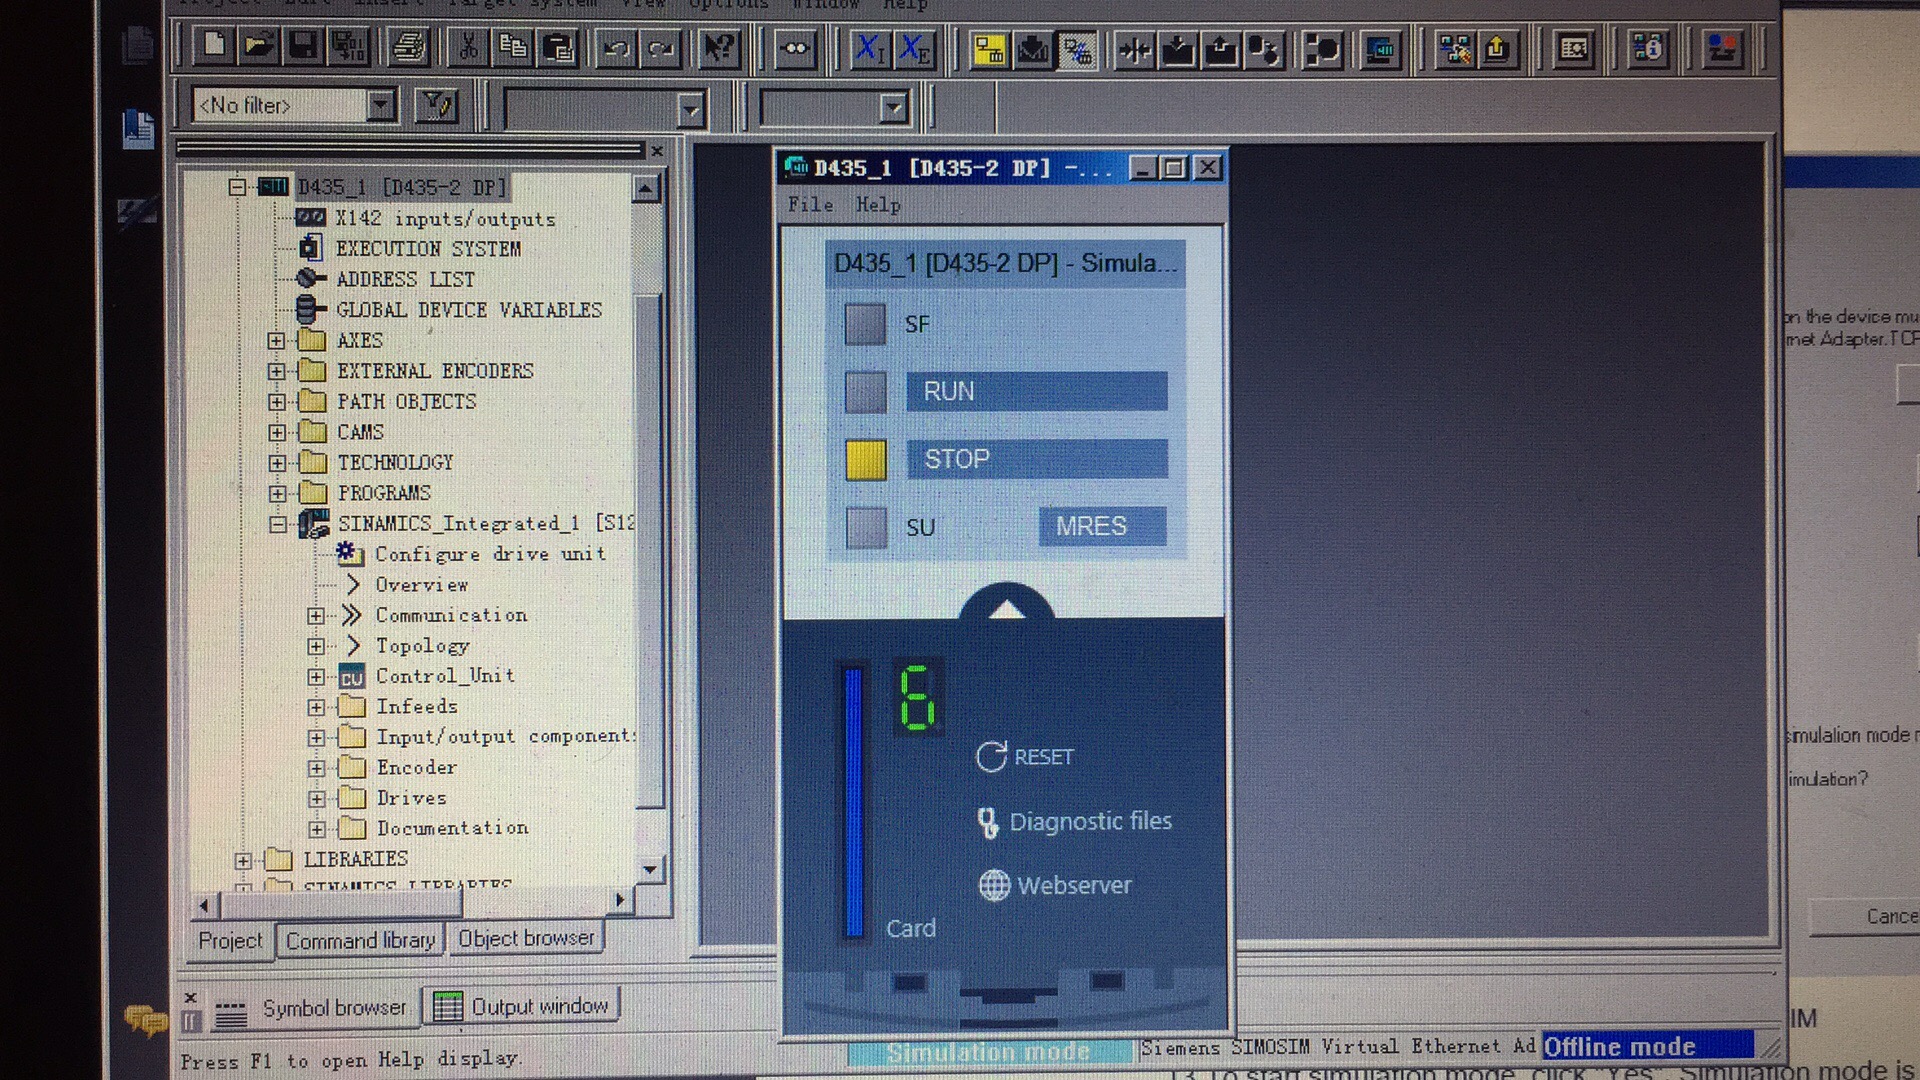Click the yellow Connect to target icon
Screen dimensions: 1920x1080
point(989,49)
